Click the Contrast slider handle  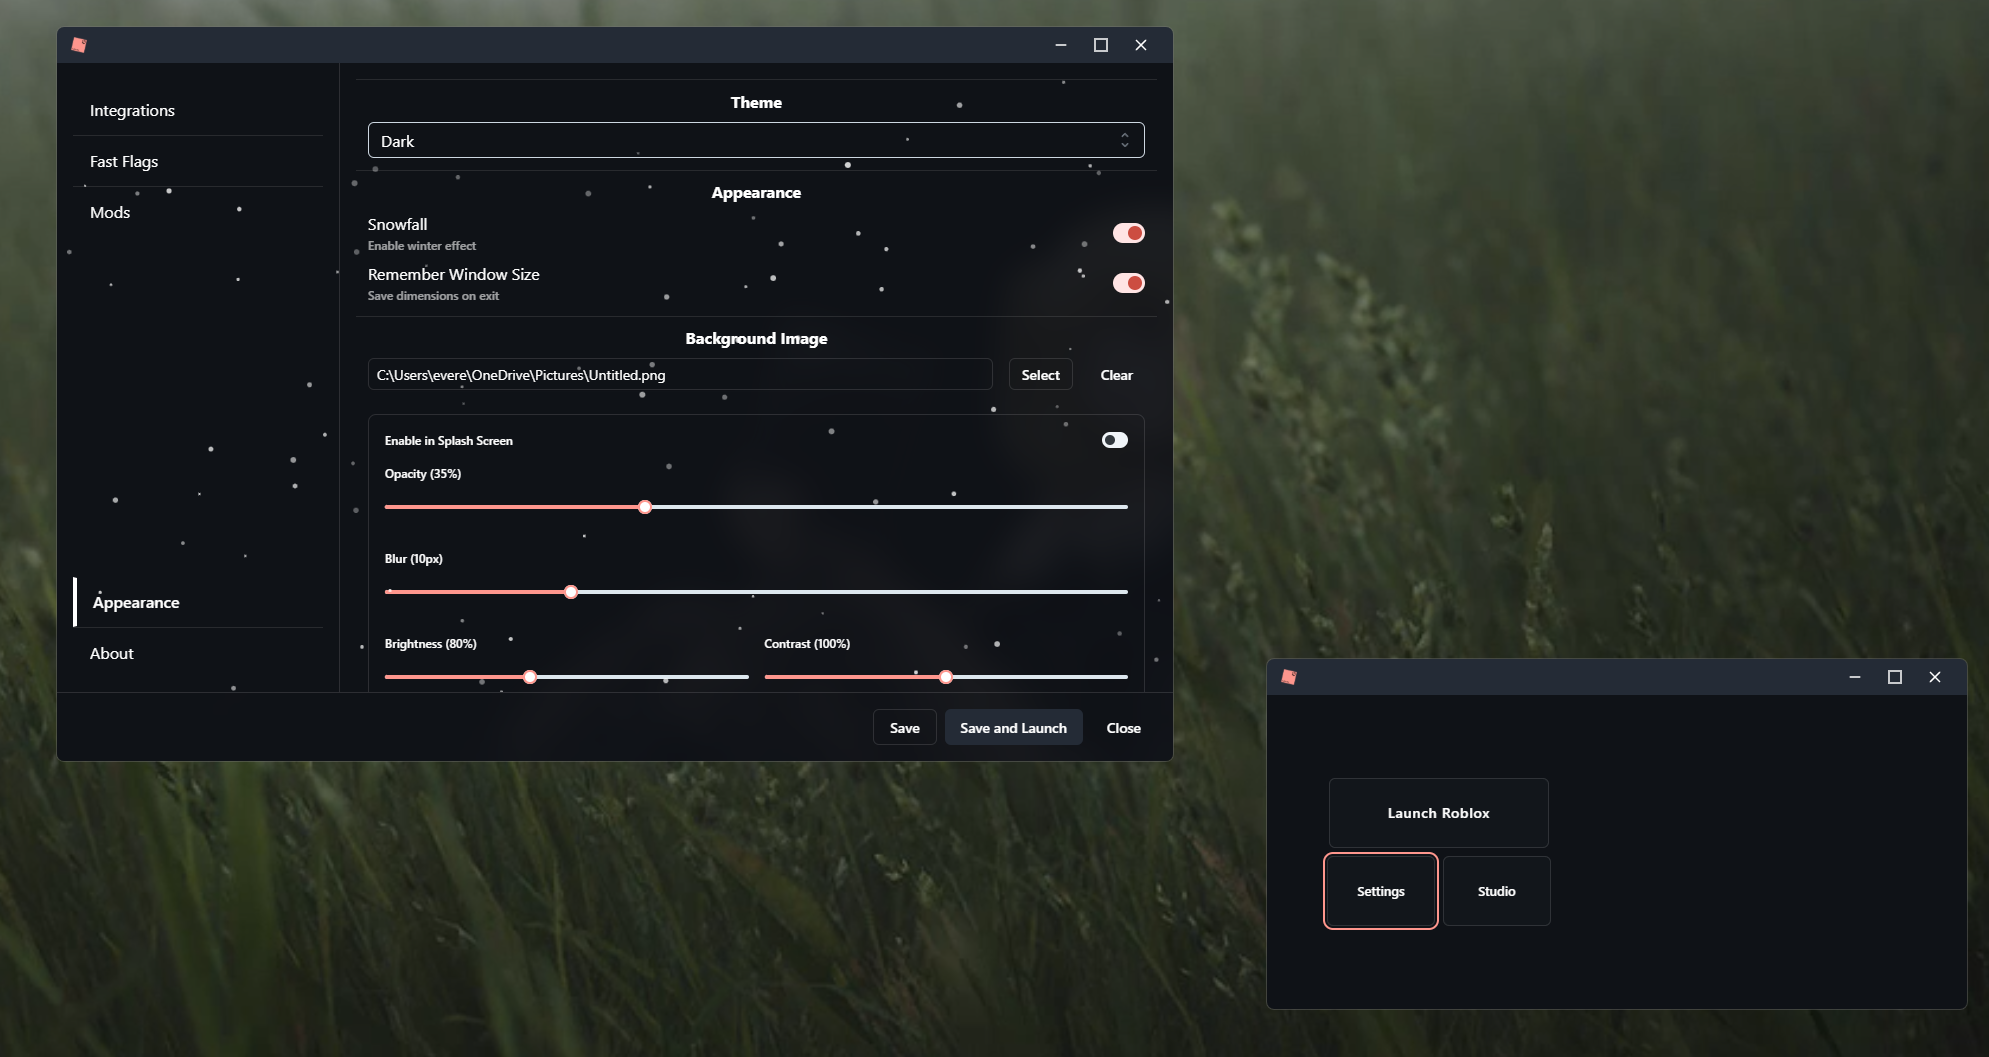click(946, 677)
